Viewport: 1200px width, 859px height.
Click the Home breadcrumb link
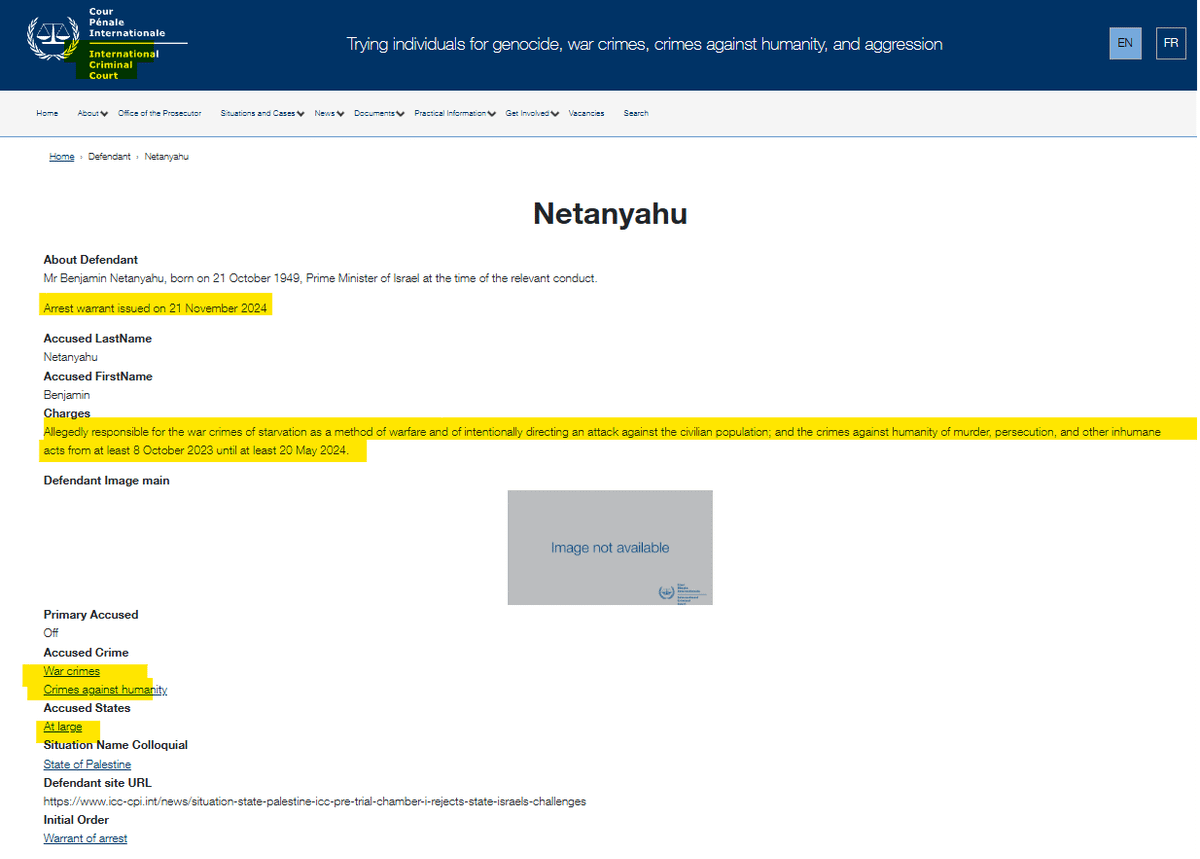tap(62, 157)
